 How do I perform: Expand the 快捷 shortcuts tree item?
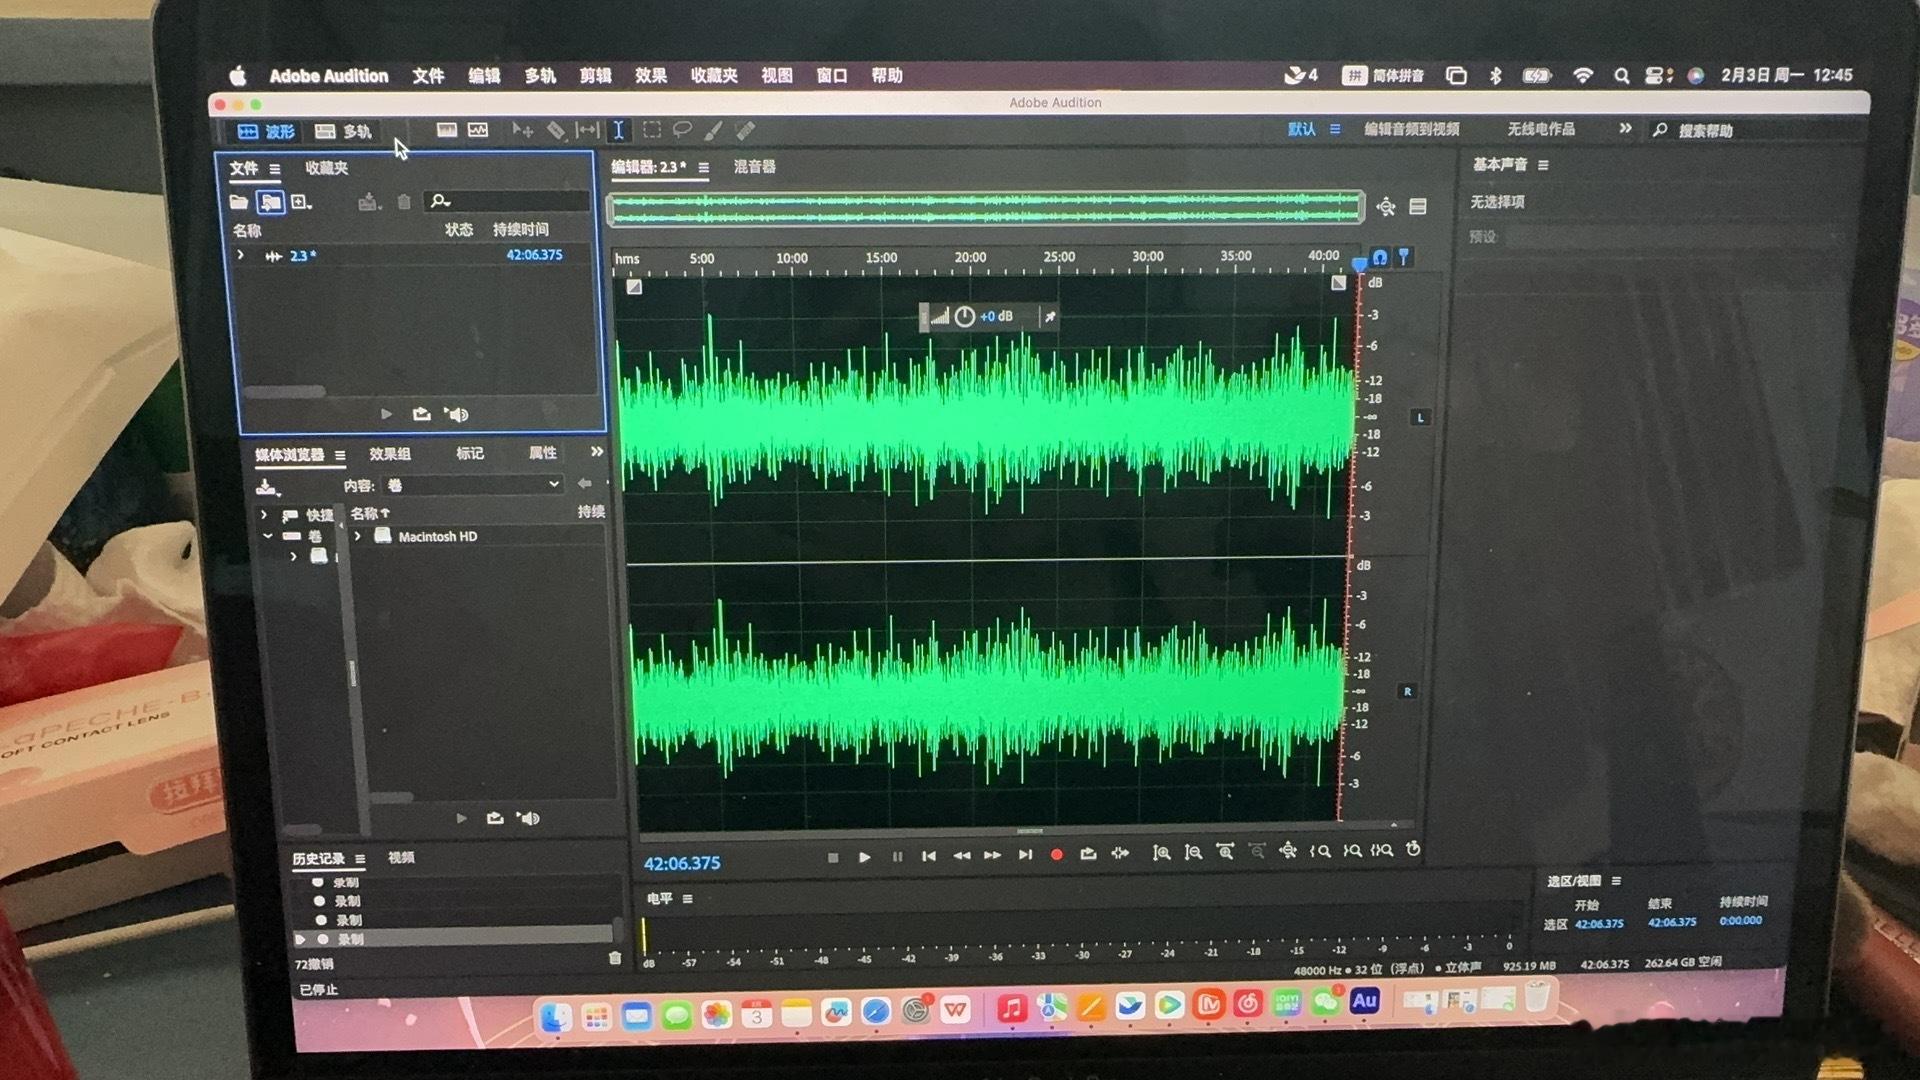pos(264,515)
